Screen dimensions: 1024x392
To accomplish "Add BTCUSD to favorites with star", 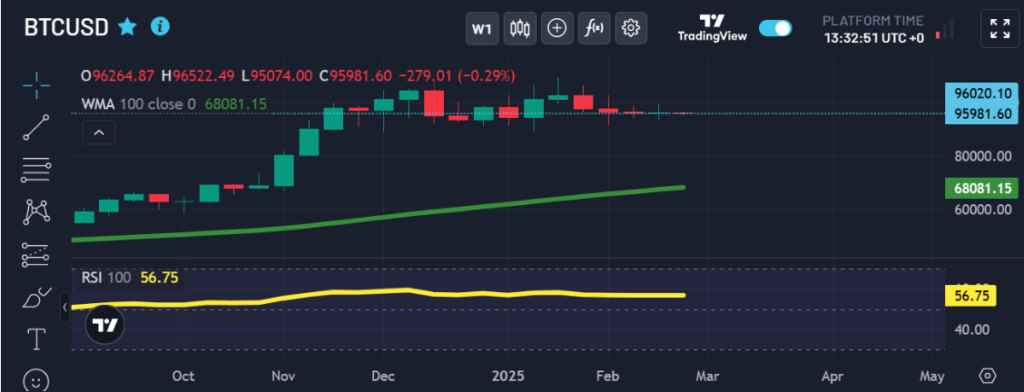I will (127, 27).
